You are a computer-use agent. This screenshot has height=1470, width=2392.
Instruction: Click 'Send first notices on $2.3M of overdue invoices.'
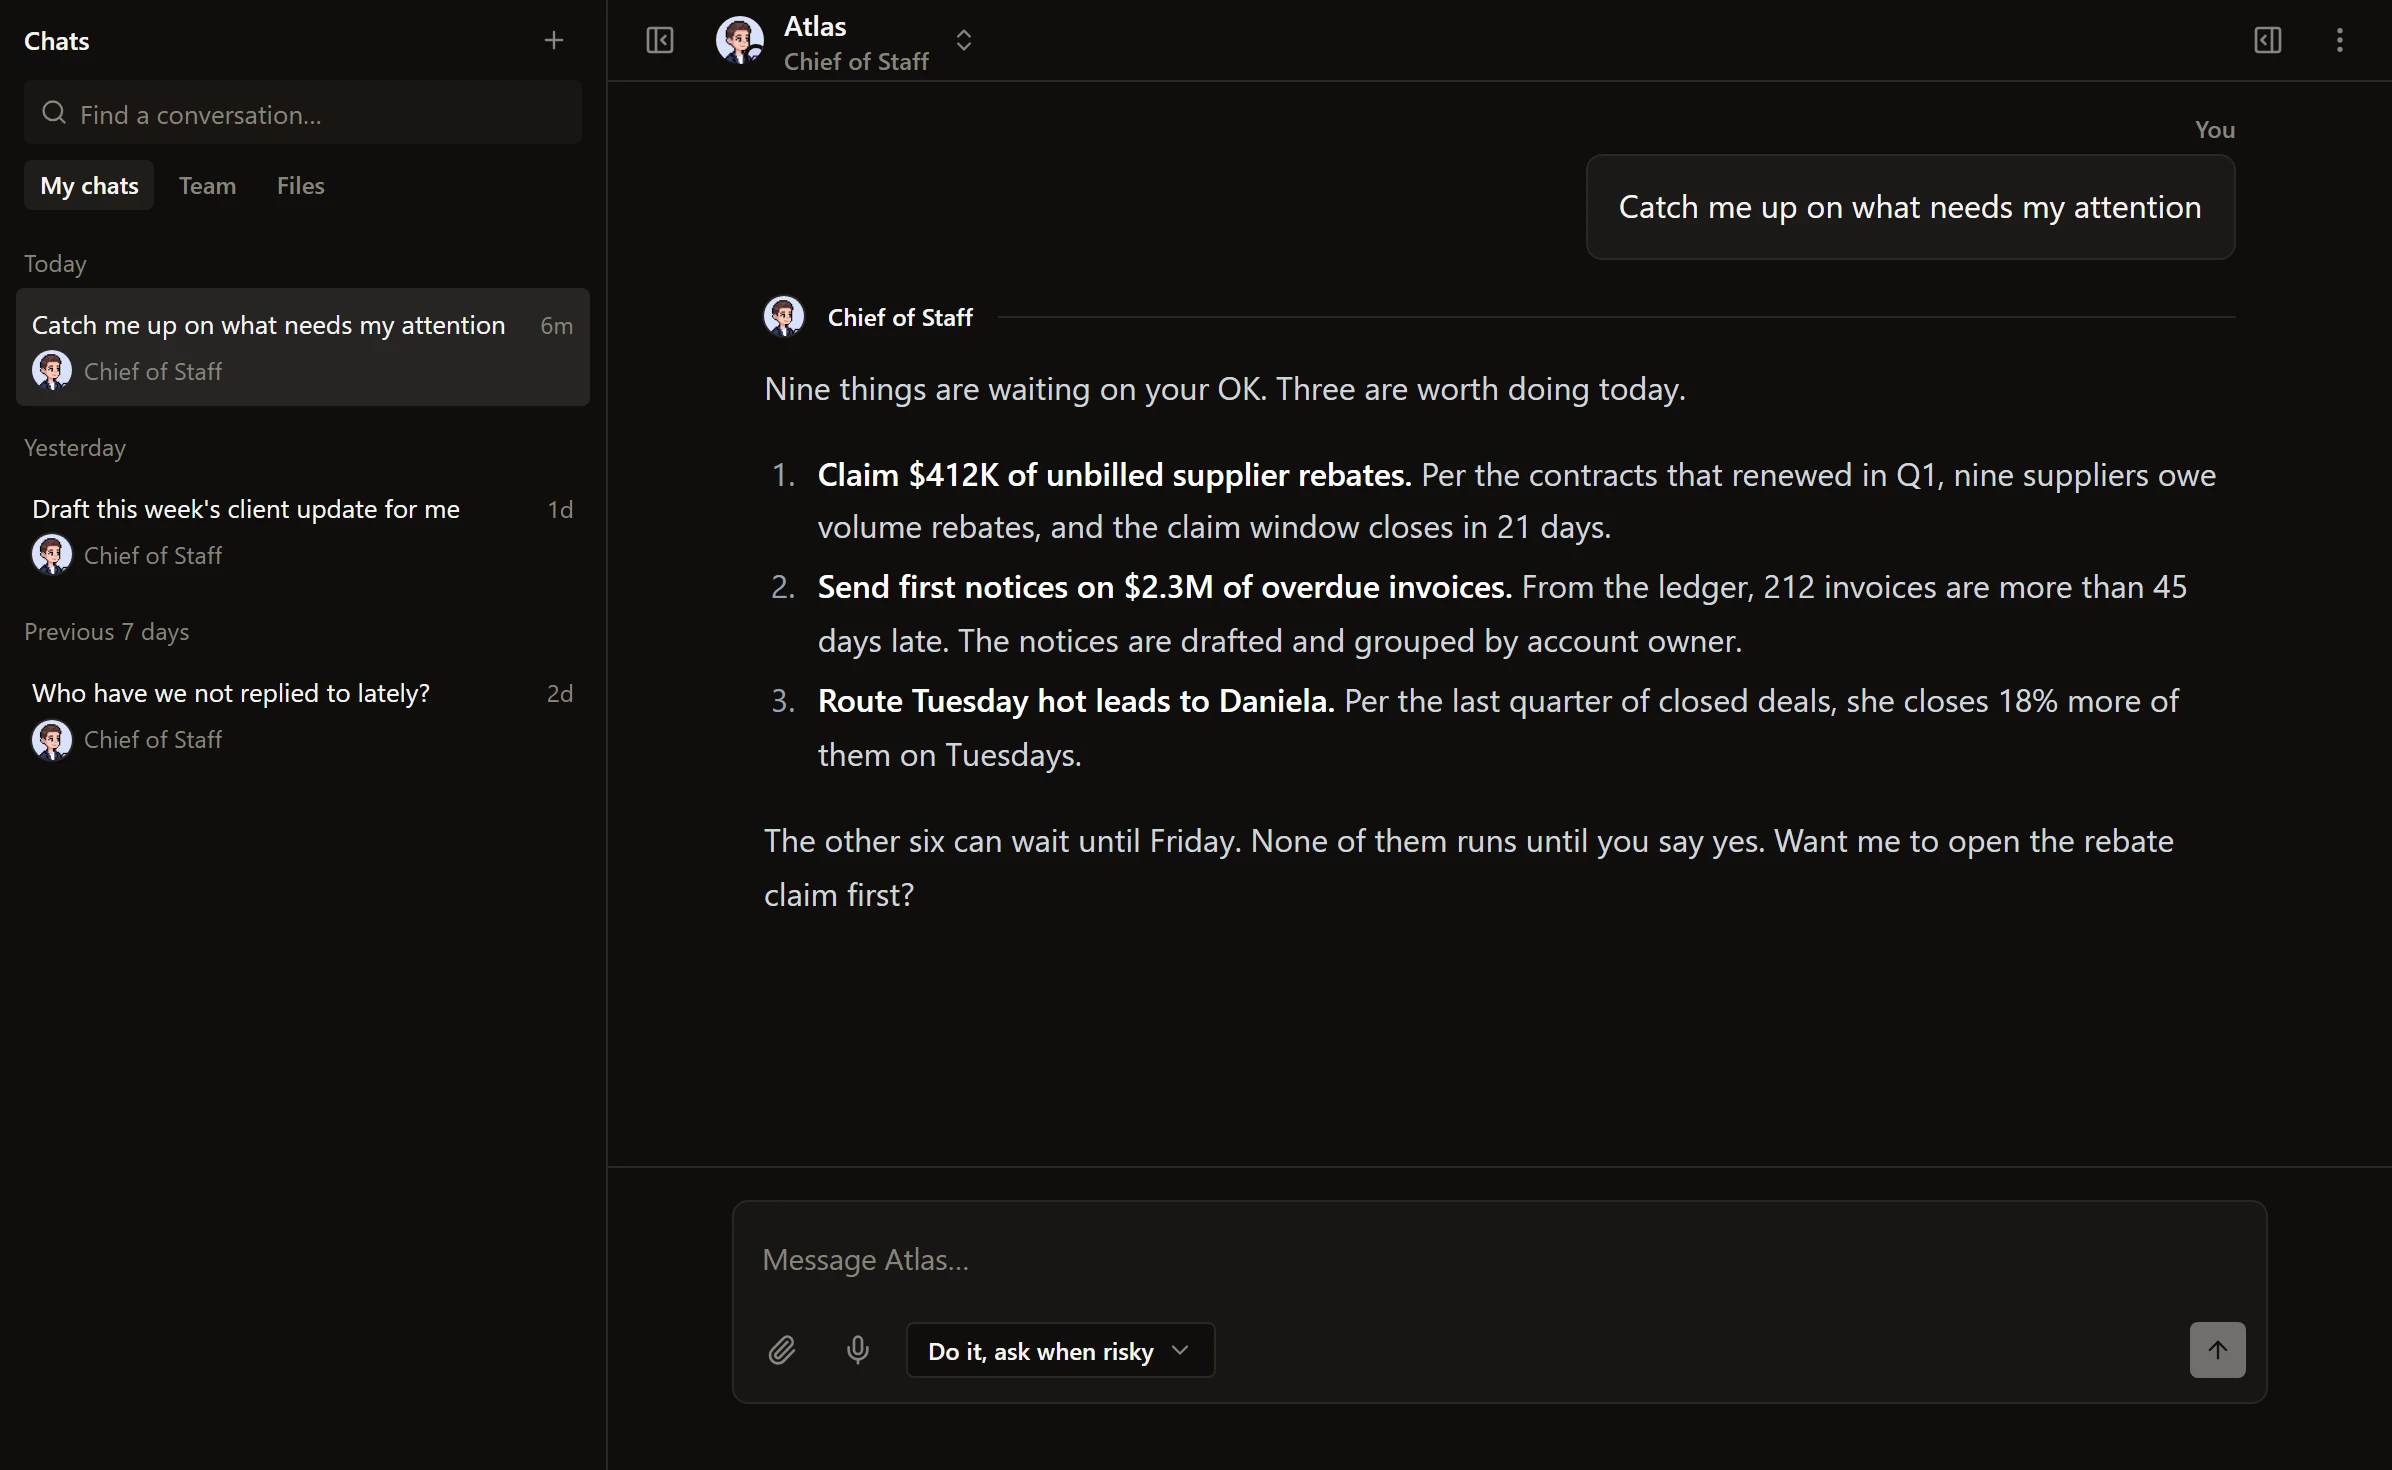tap(1164, 587)
